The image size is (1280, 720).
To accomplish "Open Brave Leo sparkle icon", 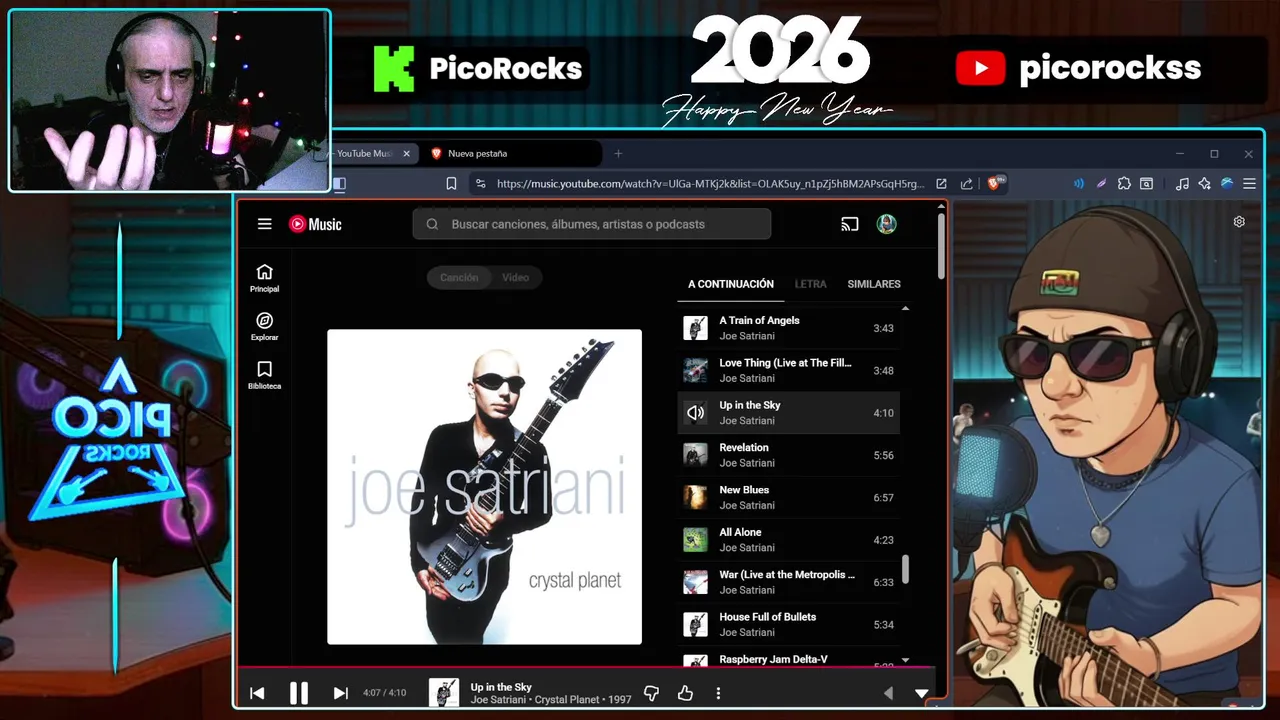I will [x=1204, y=184].
